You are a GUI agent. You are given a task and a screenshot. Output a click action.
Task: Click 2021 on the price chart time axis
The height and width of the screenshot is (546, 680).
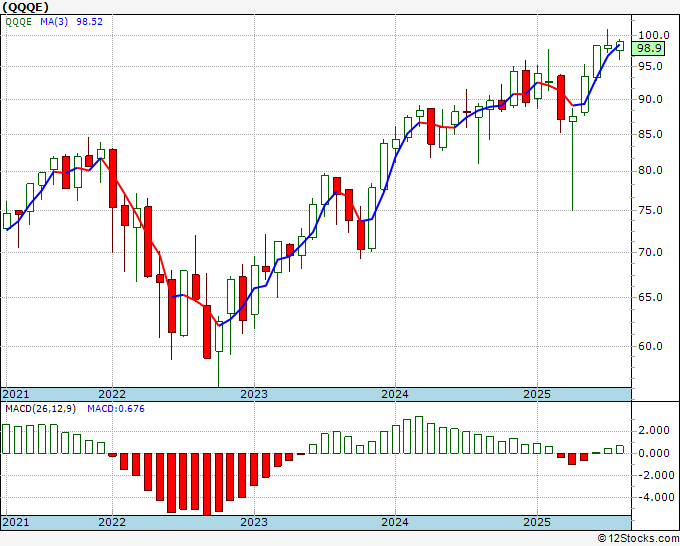tap(16, 394)
